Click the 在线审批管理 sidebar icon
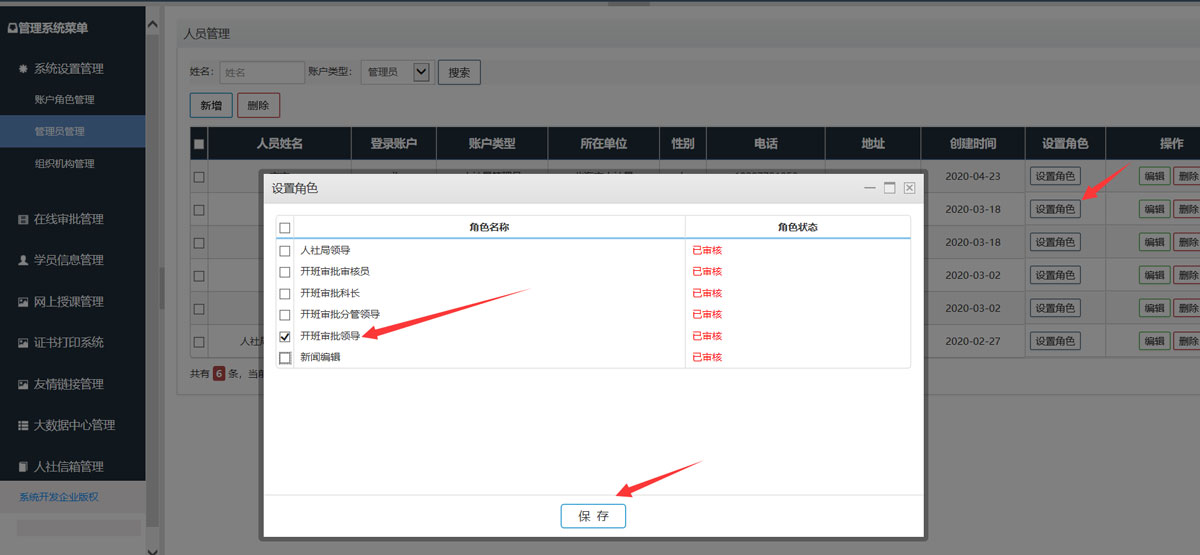 pos(23,219)
